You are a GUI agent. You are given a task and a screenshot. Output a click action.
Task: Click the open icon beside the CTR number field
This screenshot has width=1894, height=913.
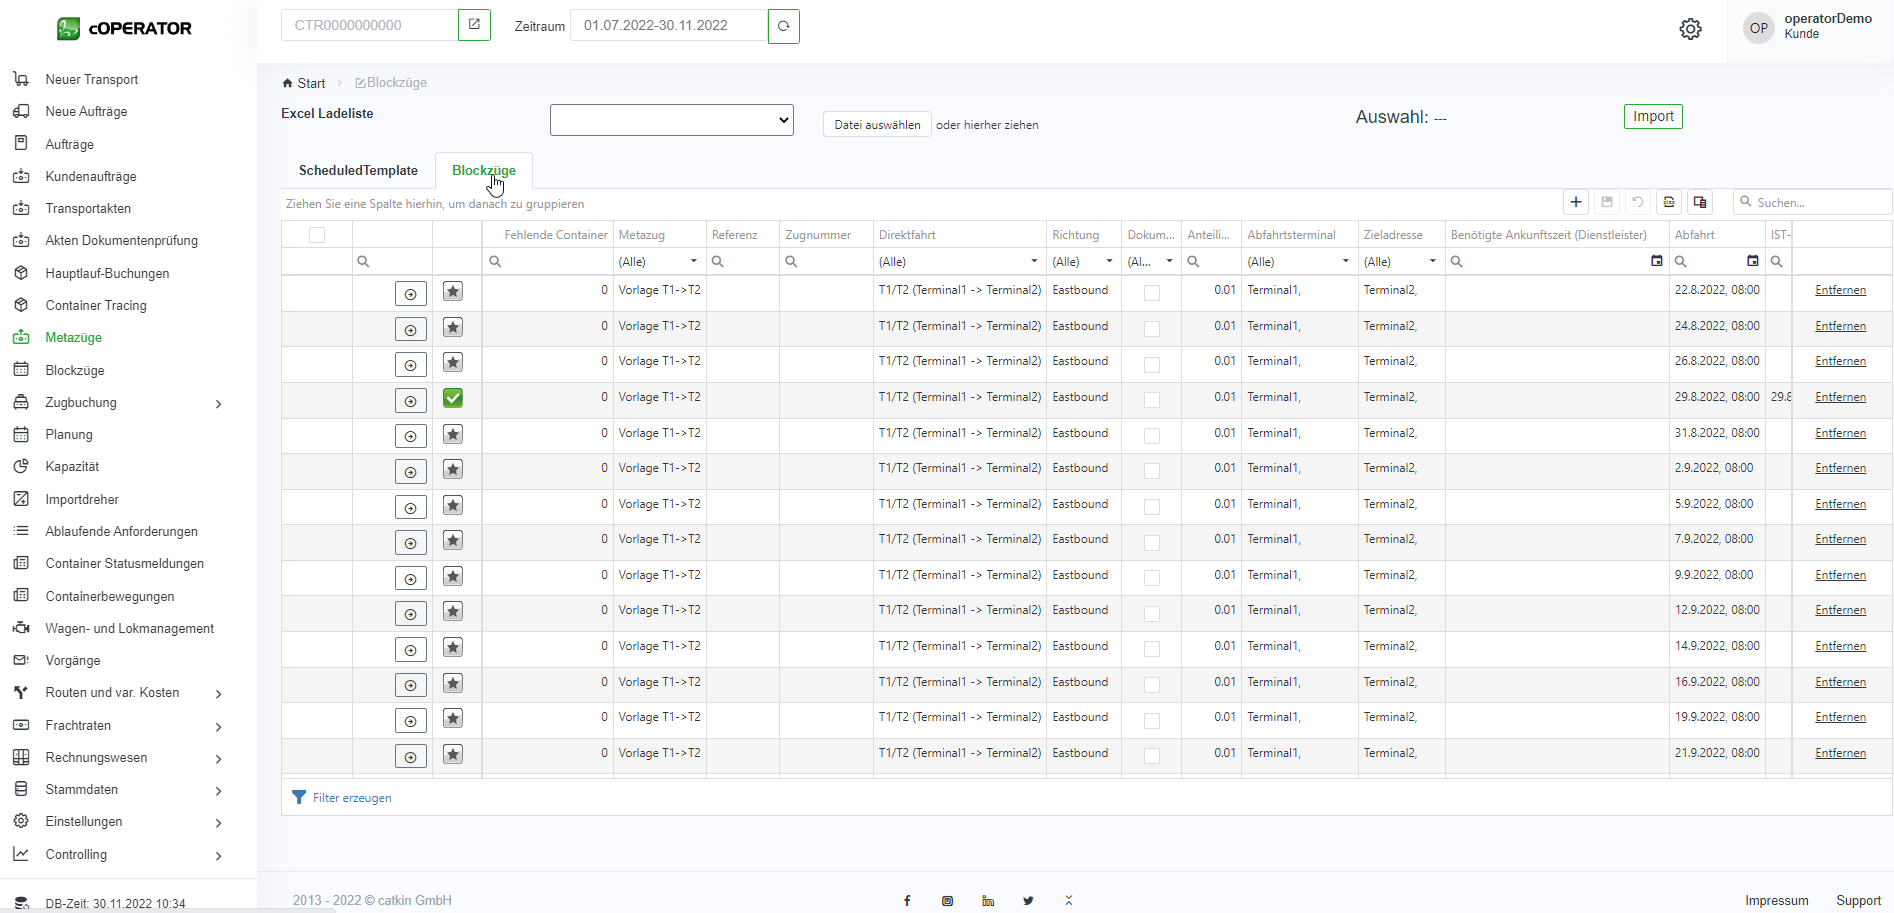coord(474,25)
